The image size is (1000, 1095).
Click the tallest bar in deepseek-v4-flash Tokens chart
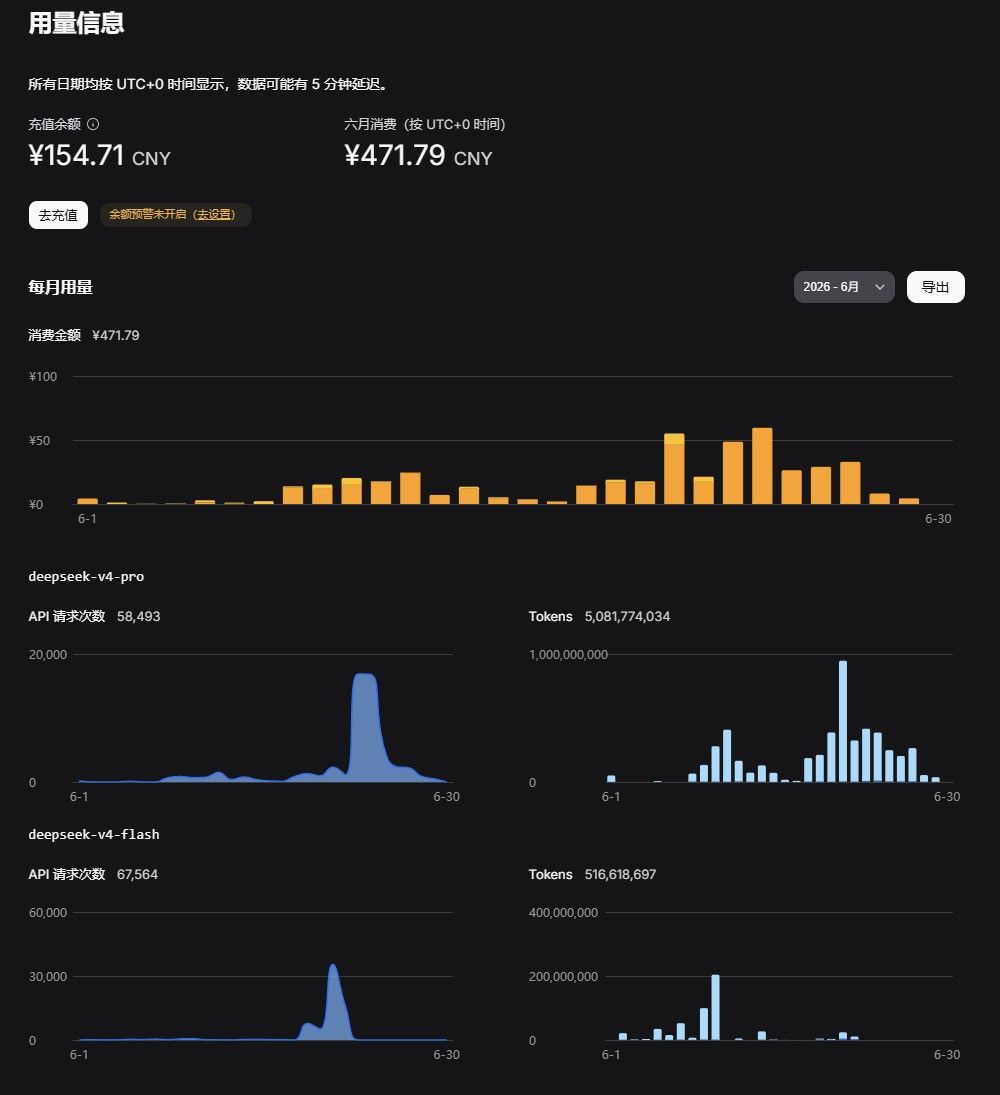pyautogui.click(x=715, y=1008)
